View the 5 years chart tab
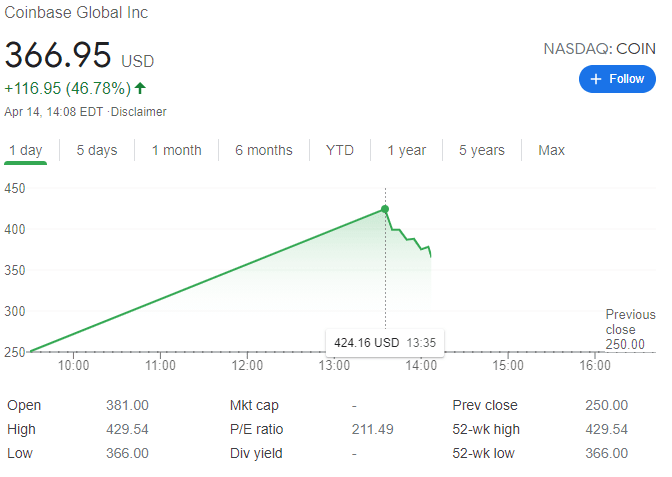This screenshot has width=672, height=477. pyautogui.click(x=482, y=150)
